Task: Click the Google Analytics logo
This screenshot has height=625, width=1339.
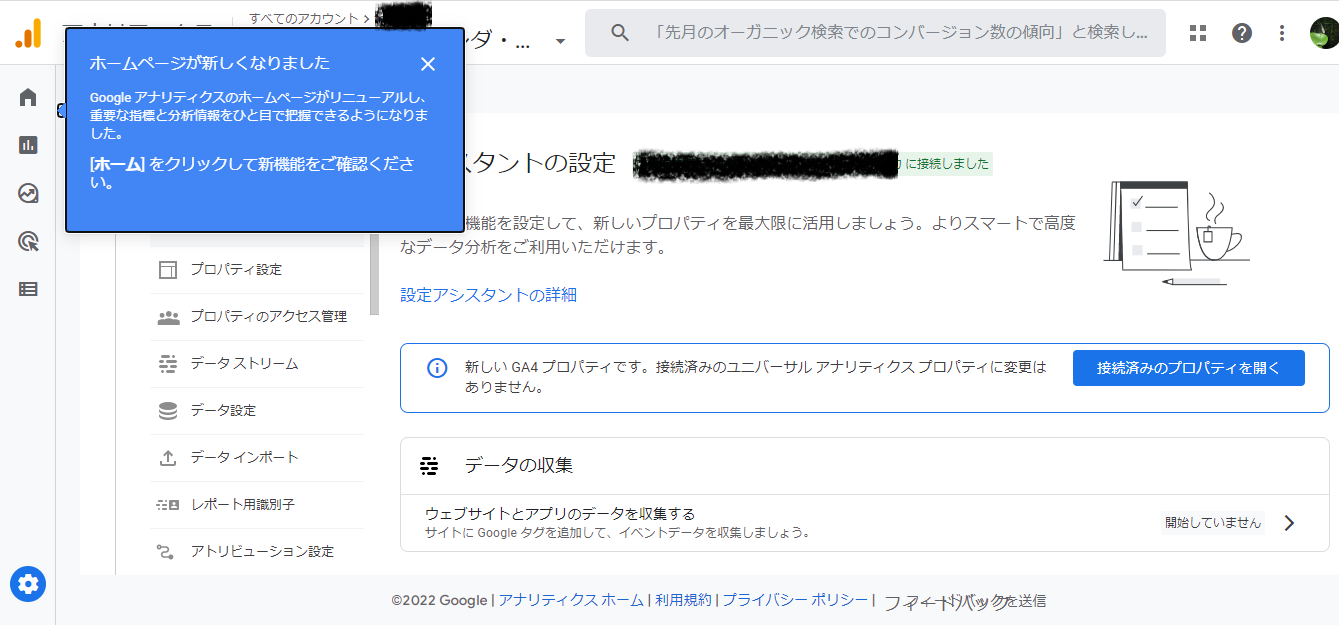Action: click(28, 34)
